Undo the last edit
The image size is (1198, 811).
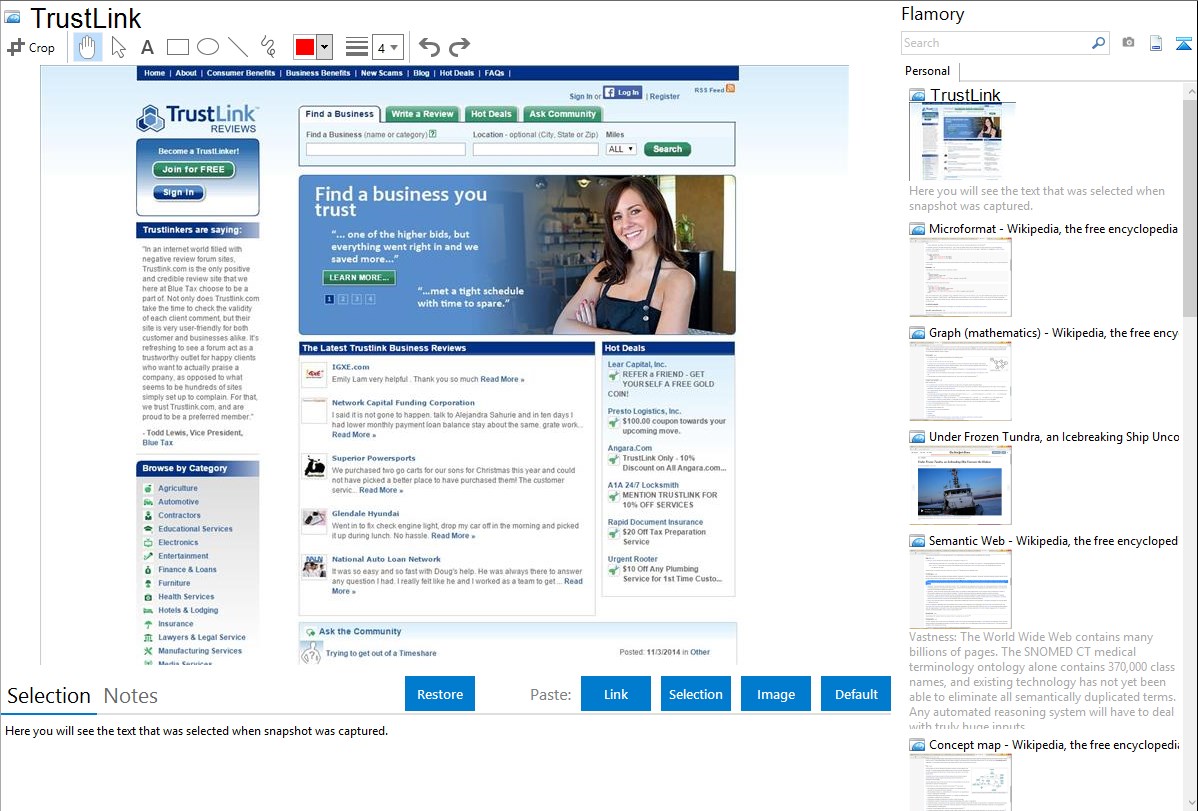(x=429, y=47)
